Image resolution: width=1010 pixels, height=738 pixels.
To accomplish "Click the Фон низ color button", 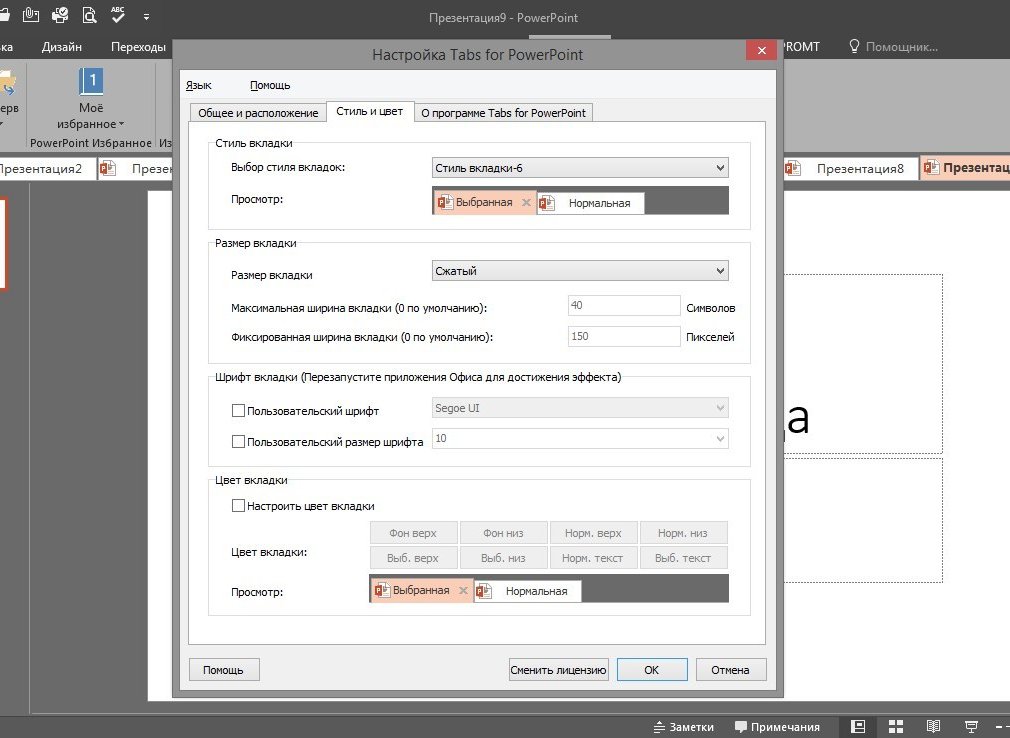I will tap(503, 533).
